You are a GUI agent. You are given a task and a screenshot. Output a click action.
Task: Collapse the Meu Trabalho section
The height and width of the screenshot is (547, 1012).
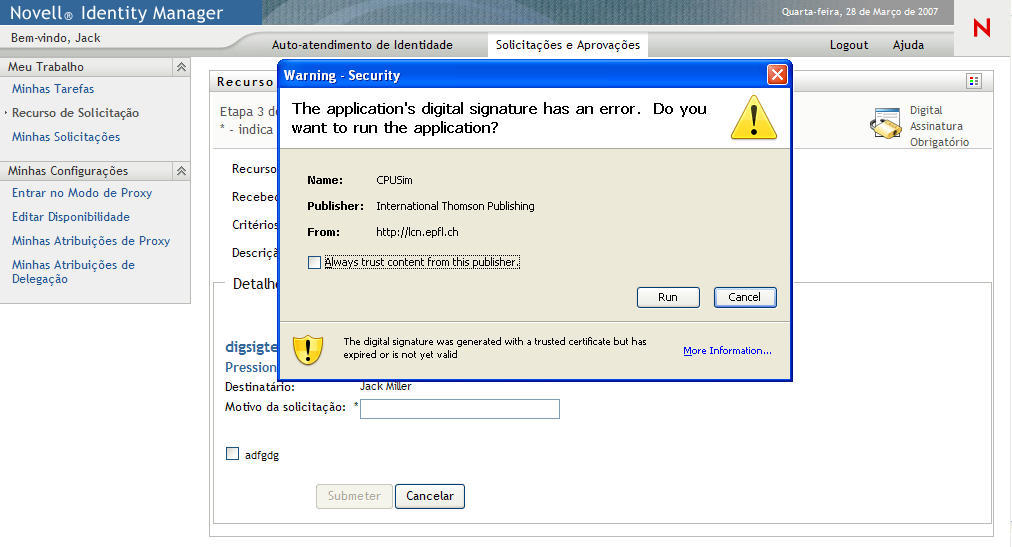181,66
